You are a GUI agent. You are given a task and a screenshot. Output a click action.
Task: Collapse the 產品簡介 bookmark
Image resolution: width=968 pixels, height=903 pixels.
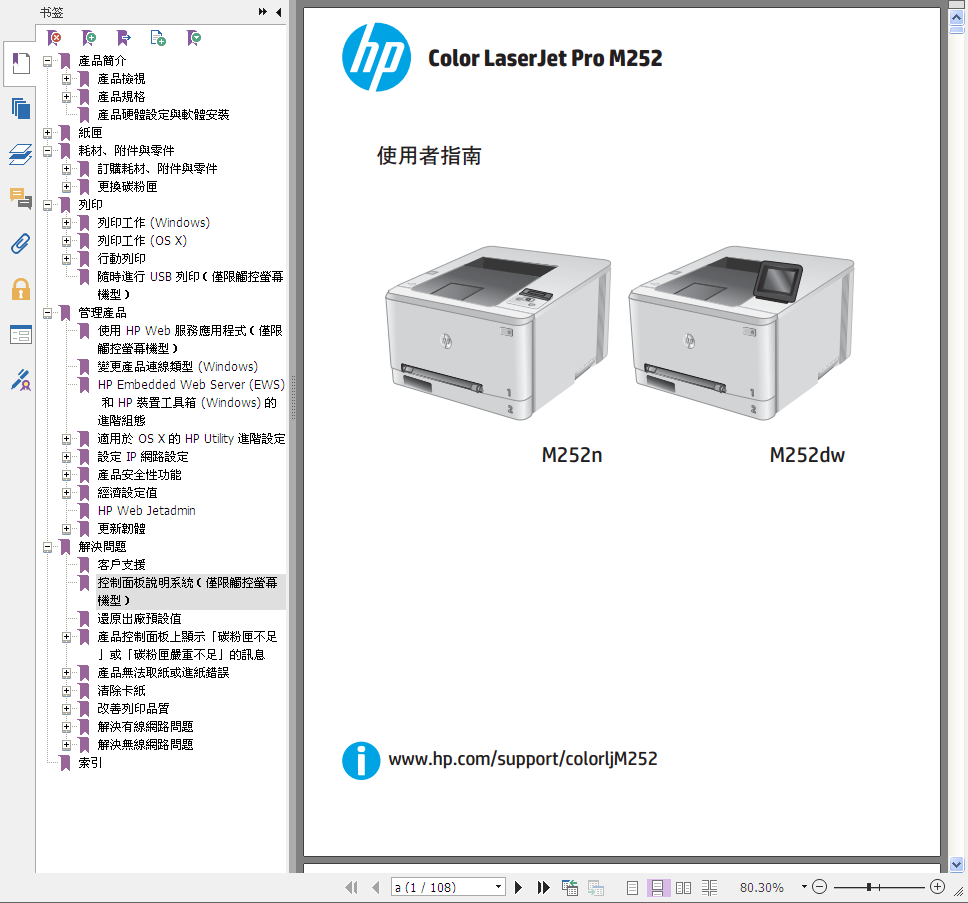pos(48,61)
